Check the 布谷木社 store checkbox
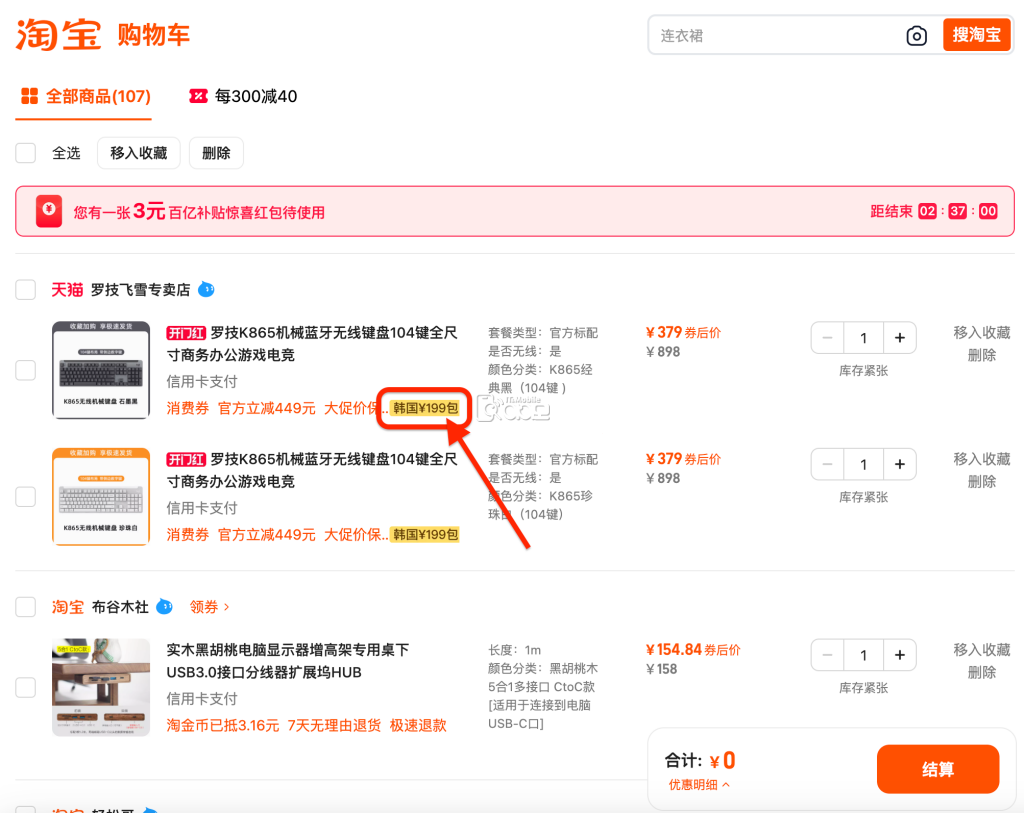 click(x=25, y=607)
